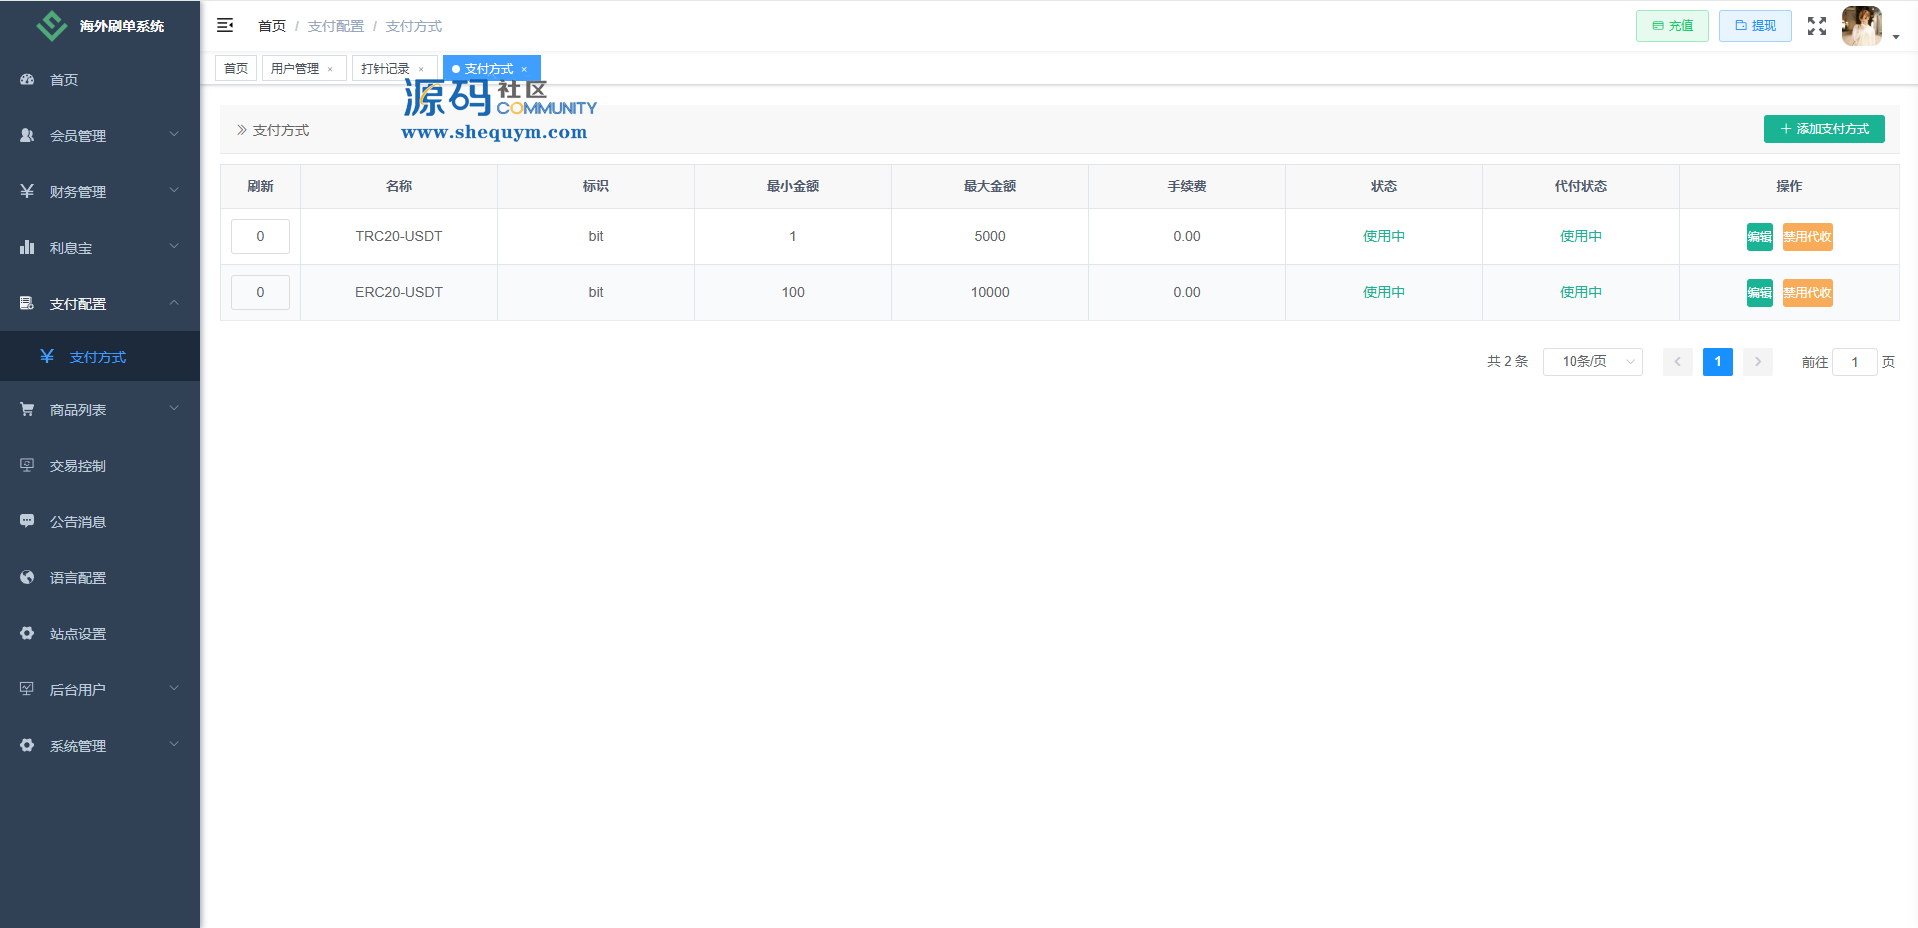This screenshot has width=1918, height=928.
Task: Click the 利息宝 bar chart icon
Action: (27, 247)
